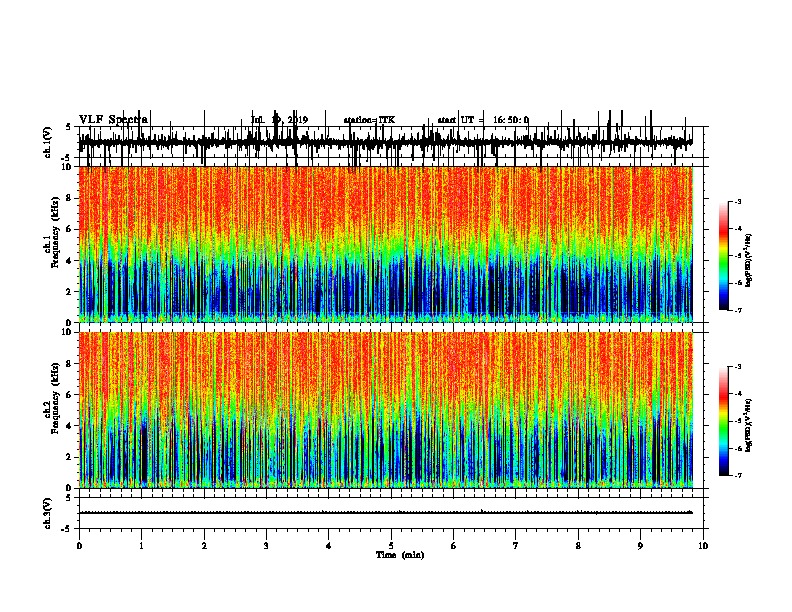Click the '-5' tick on ch.1 colorbar
792x612 pixels.
[x=738, y=256]
